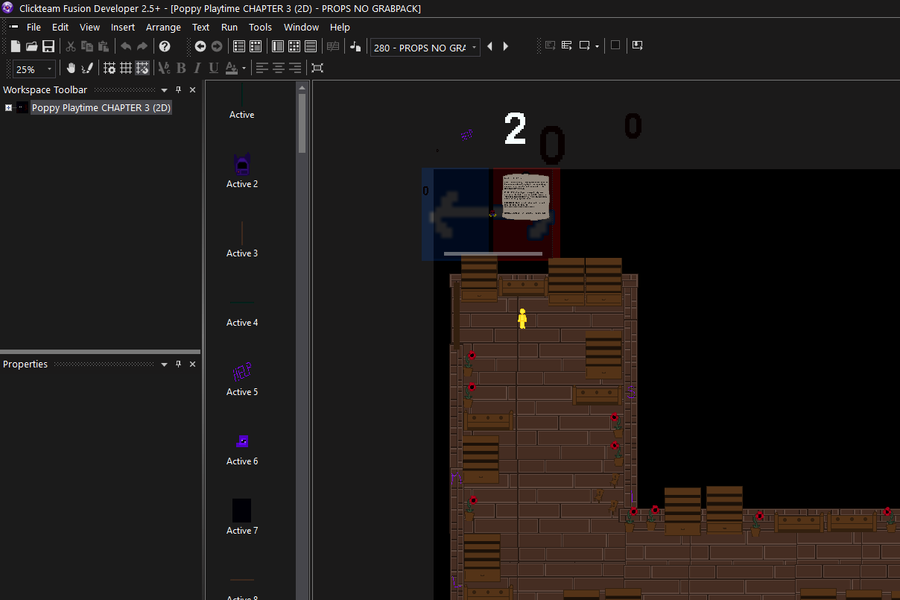This screenshot has height=600, width=900.
Task: Undo the last action
Action: pyautogui.click(x=126, y=47)
